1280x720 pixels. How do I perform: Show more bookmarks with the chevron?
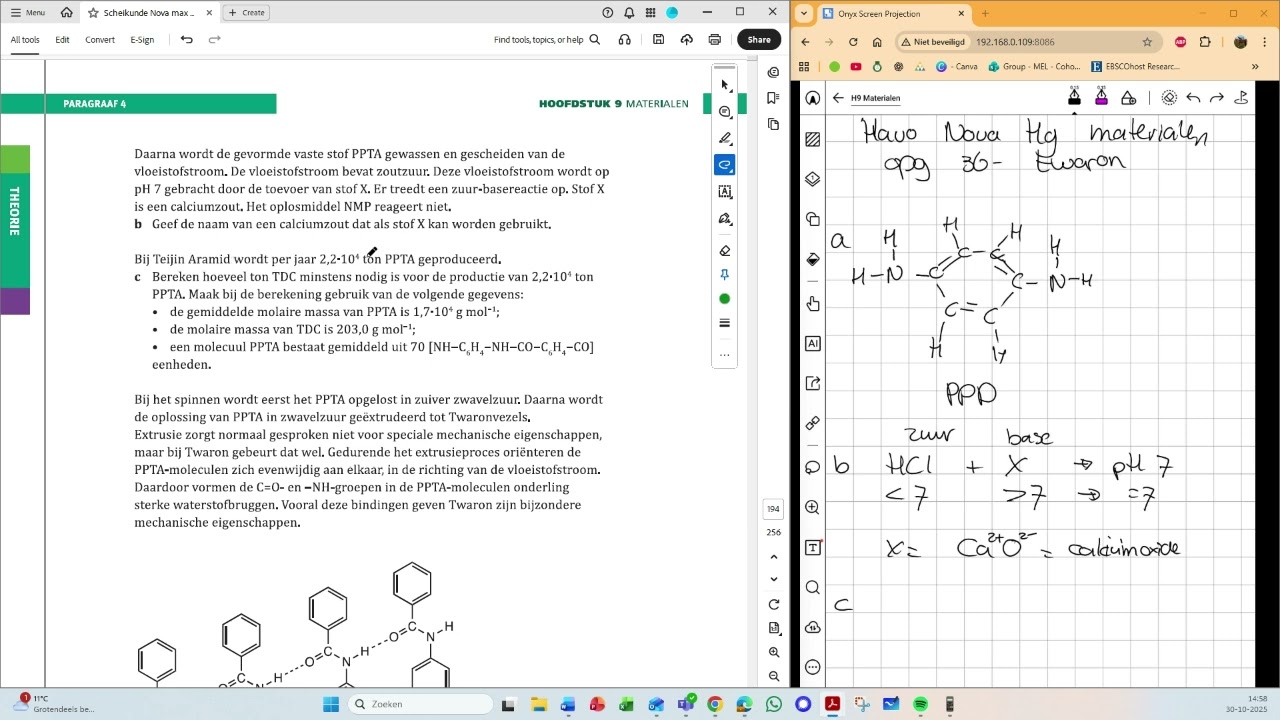coord(1255,67)
